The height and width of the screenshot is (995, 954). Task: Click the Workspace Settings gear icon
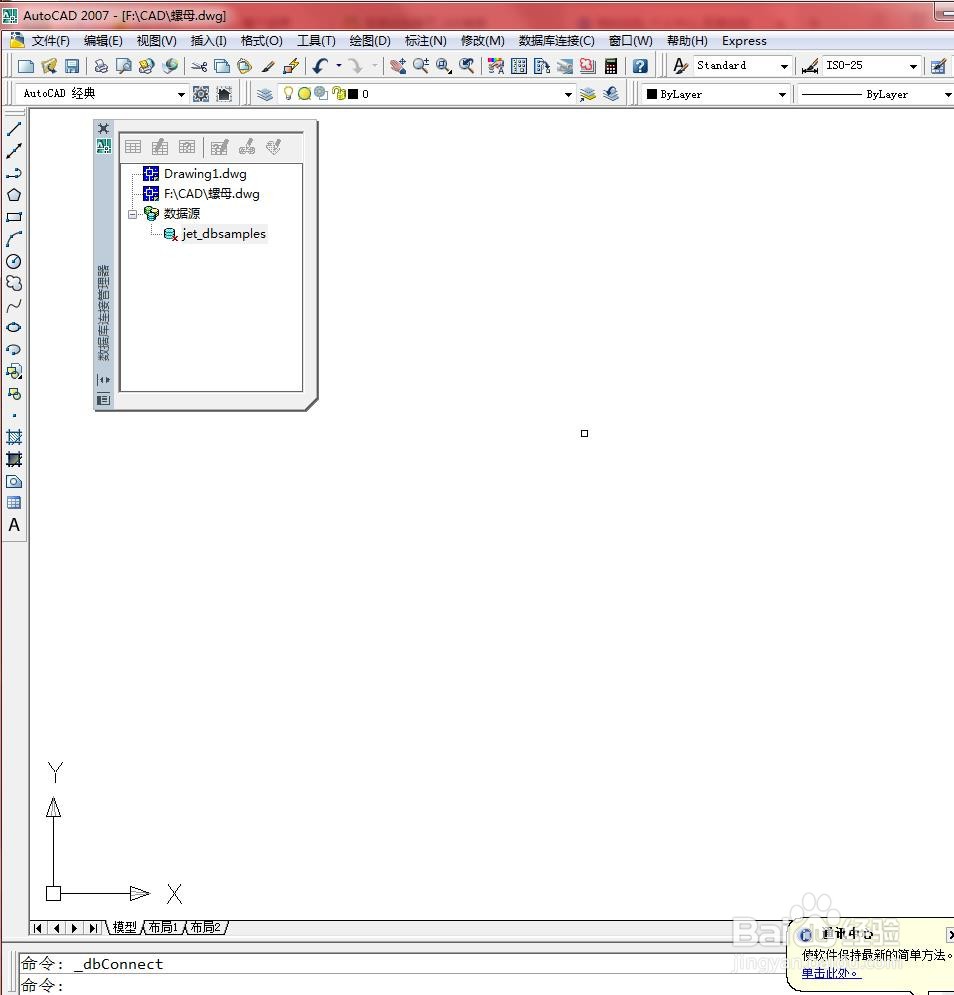point(201,95)
